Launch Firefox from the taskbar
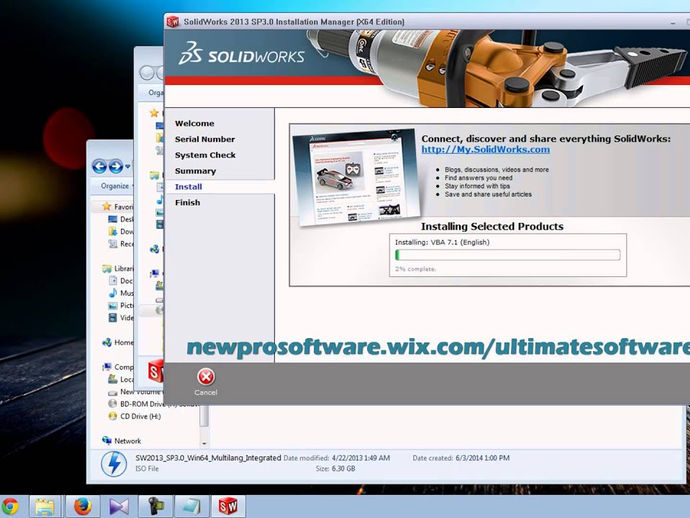690x518 pixels. coord(82,507)
